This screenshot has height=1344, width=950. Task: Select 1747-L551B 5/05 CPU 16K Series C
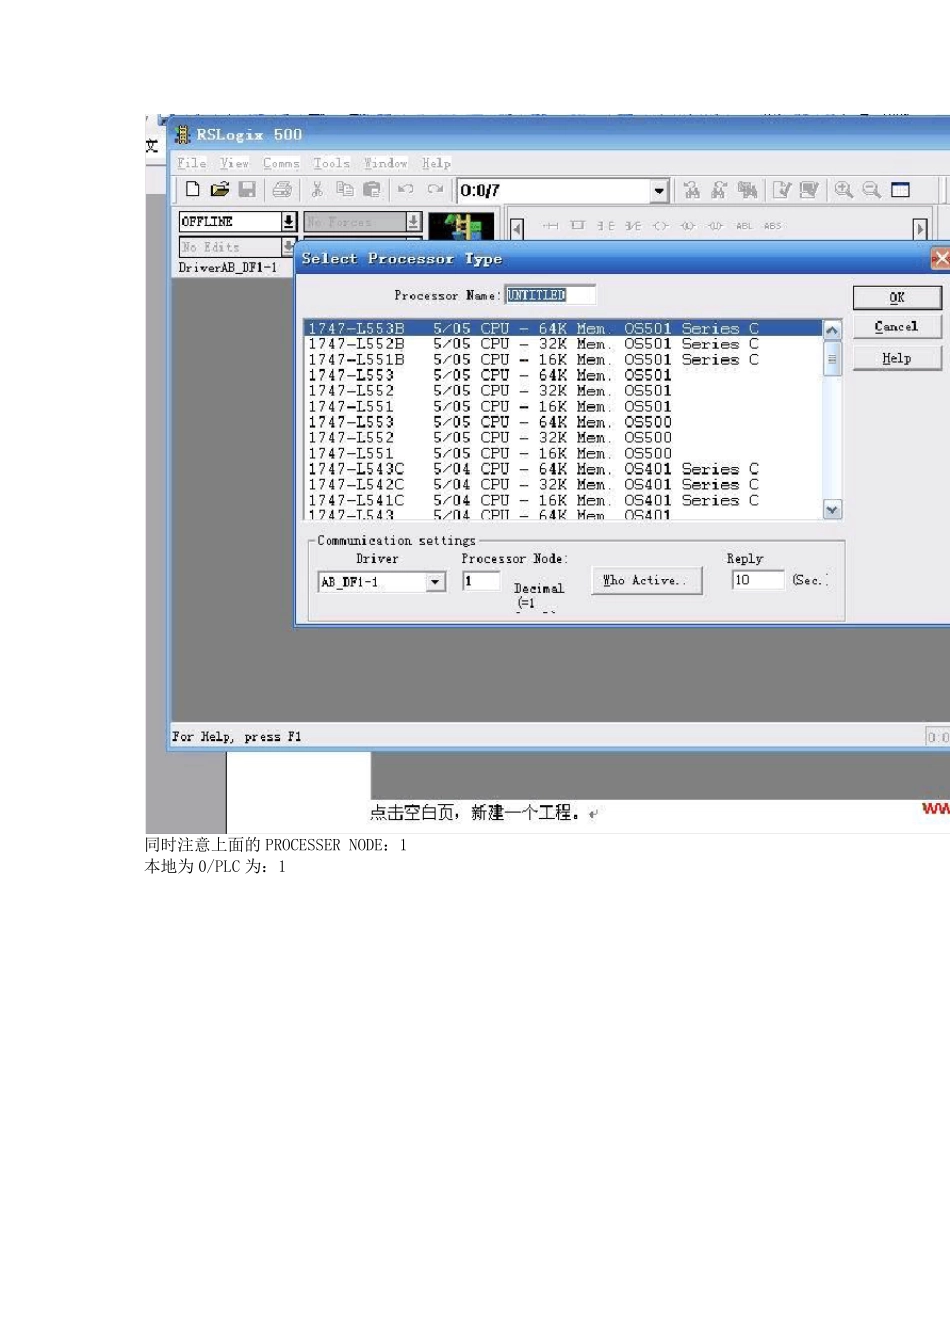[x=562, y=359]
